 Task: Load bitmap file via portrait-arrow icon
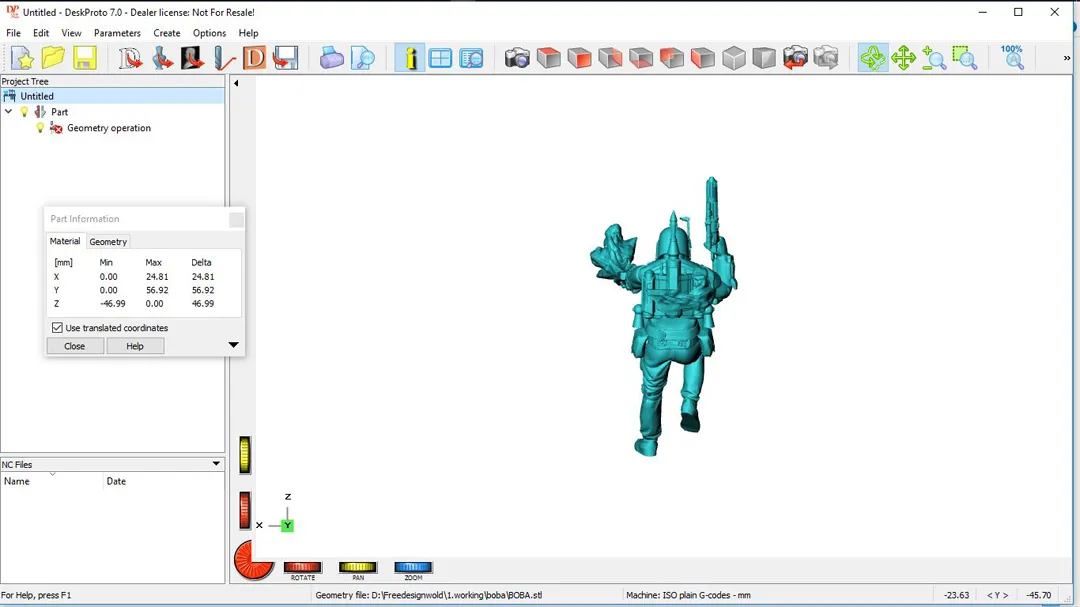(192, 59)
